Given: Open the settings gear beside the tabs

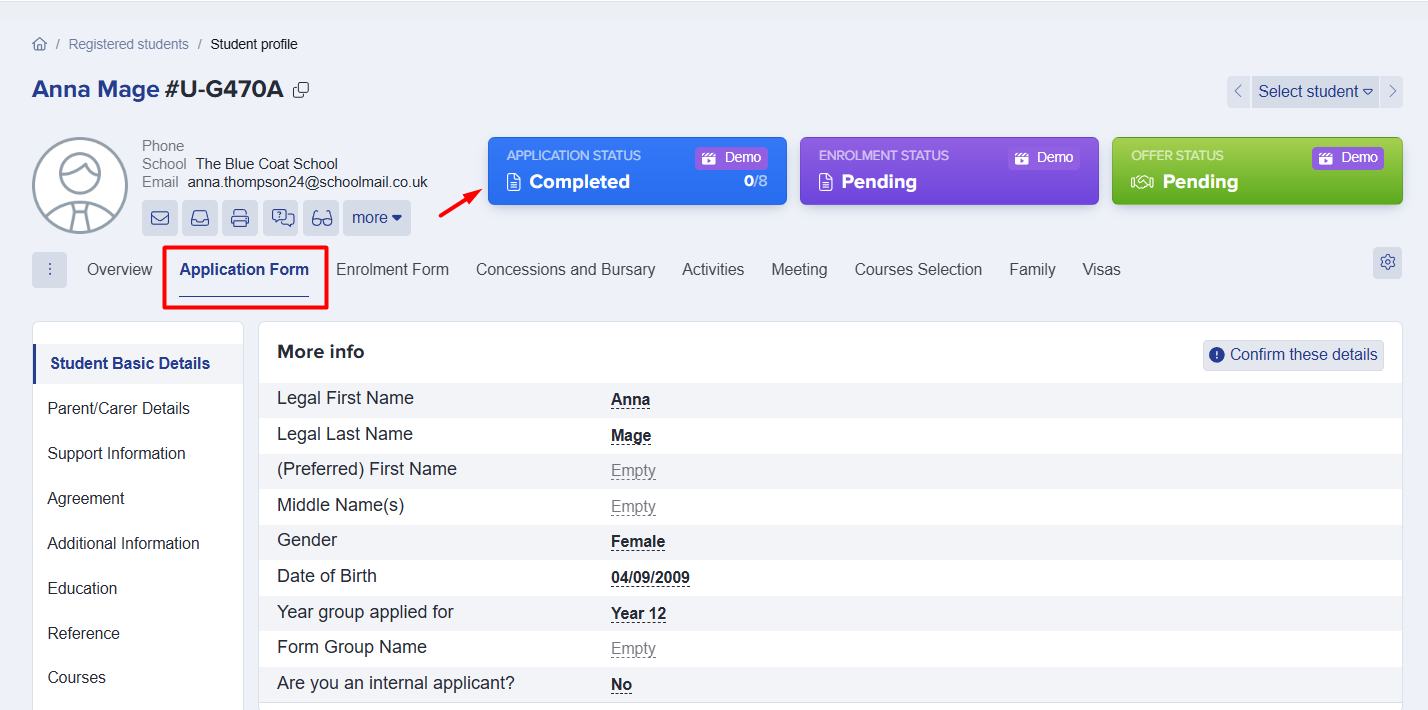Looking at the screenshot, I should coord(1387,262).
